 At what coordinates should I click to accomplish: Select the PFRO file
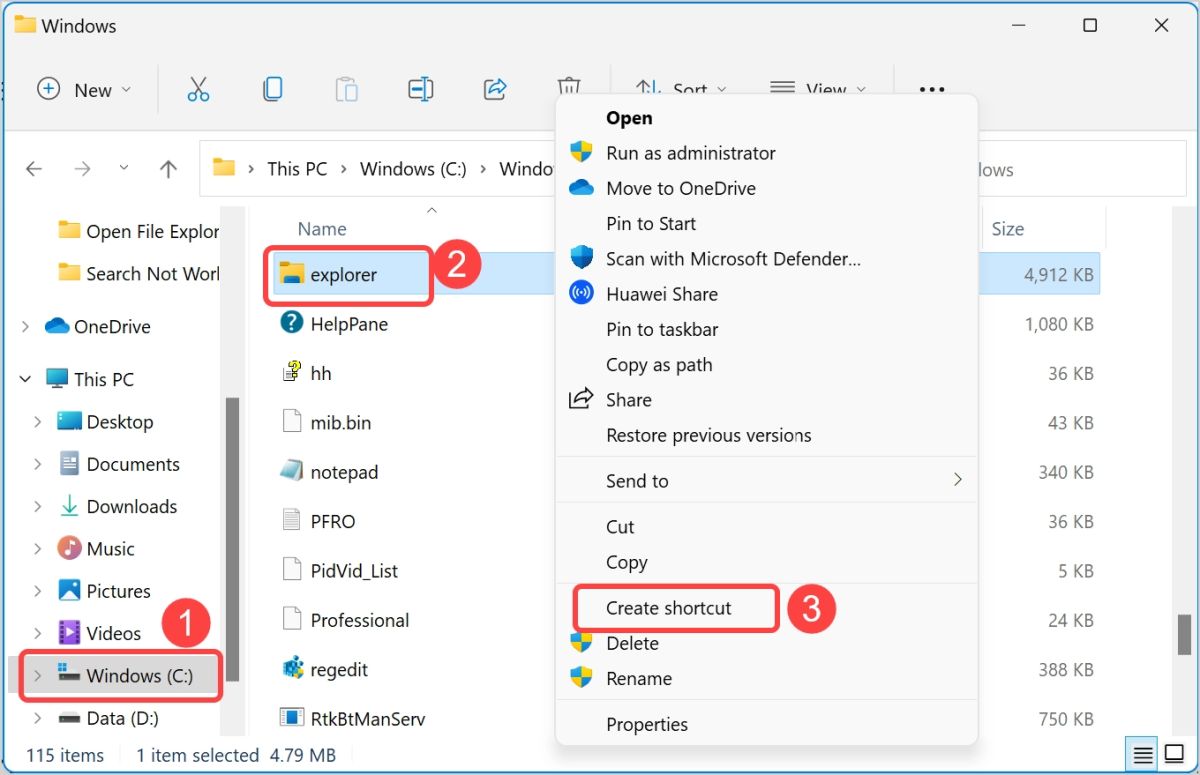(332, 520)
